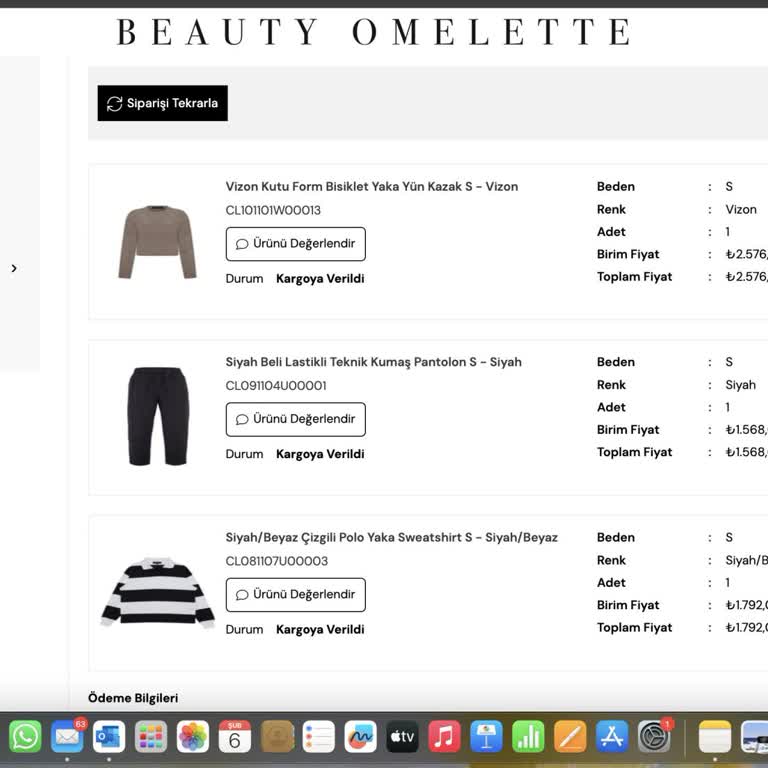The height and width of the screenshot is (768, 768).
Task: Launch the Apple TV app from the dock
Action: (x=403, y=736)
